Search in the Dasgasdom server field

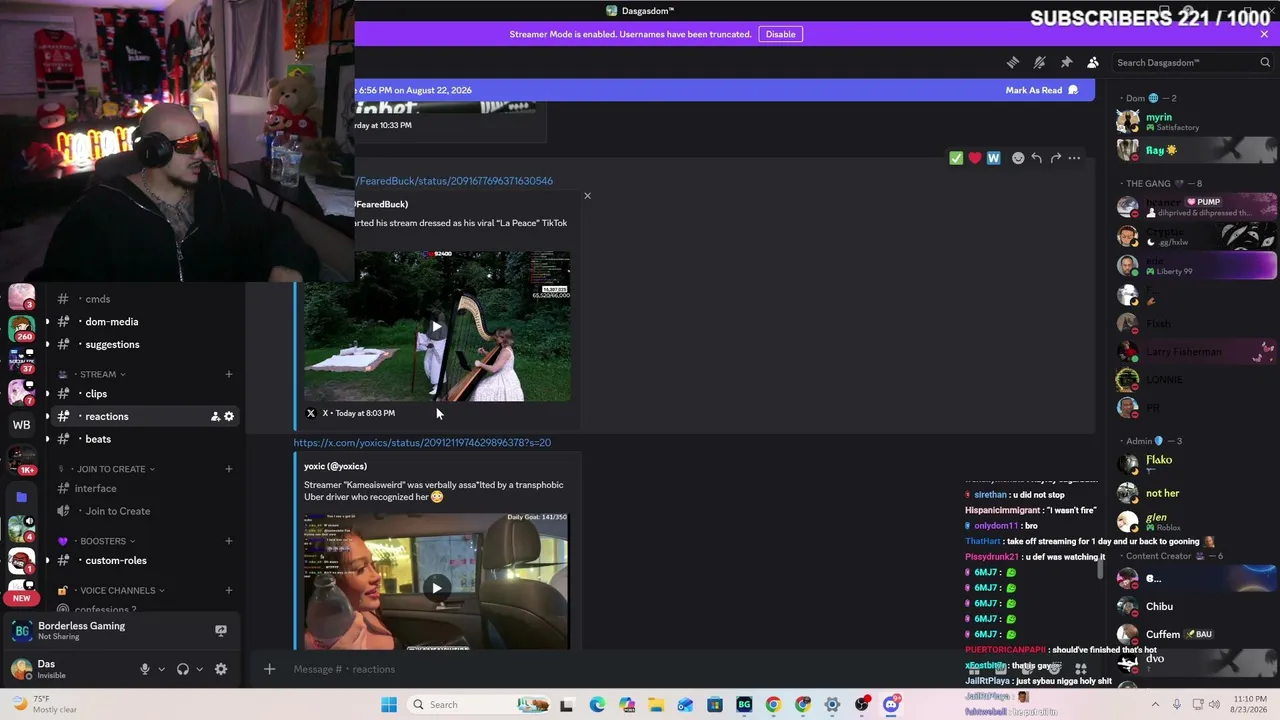point(1193,62)
